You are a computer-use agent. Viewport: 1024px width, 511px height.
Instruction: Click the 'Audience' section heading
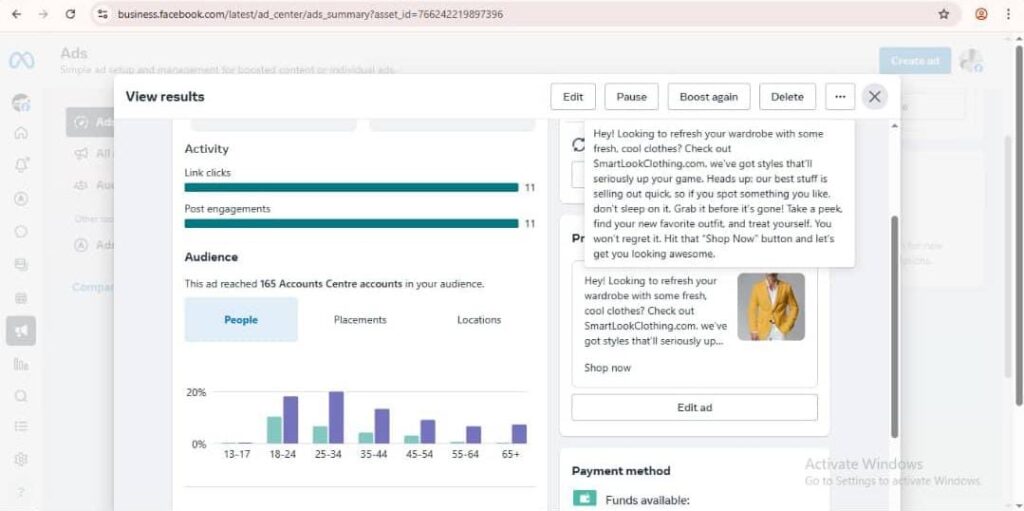coord(211,257)
